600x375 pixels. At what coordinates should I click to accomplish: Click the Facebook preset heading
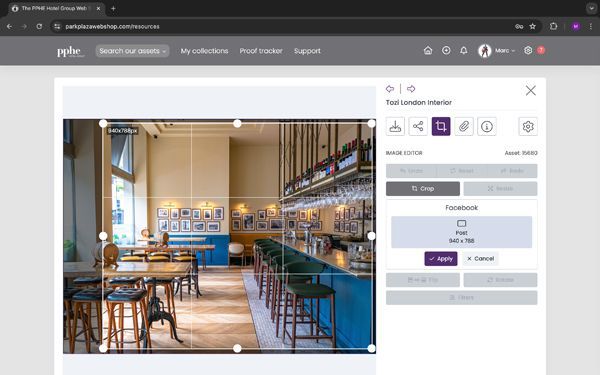[461, 208]
